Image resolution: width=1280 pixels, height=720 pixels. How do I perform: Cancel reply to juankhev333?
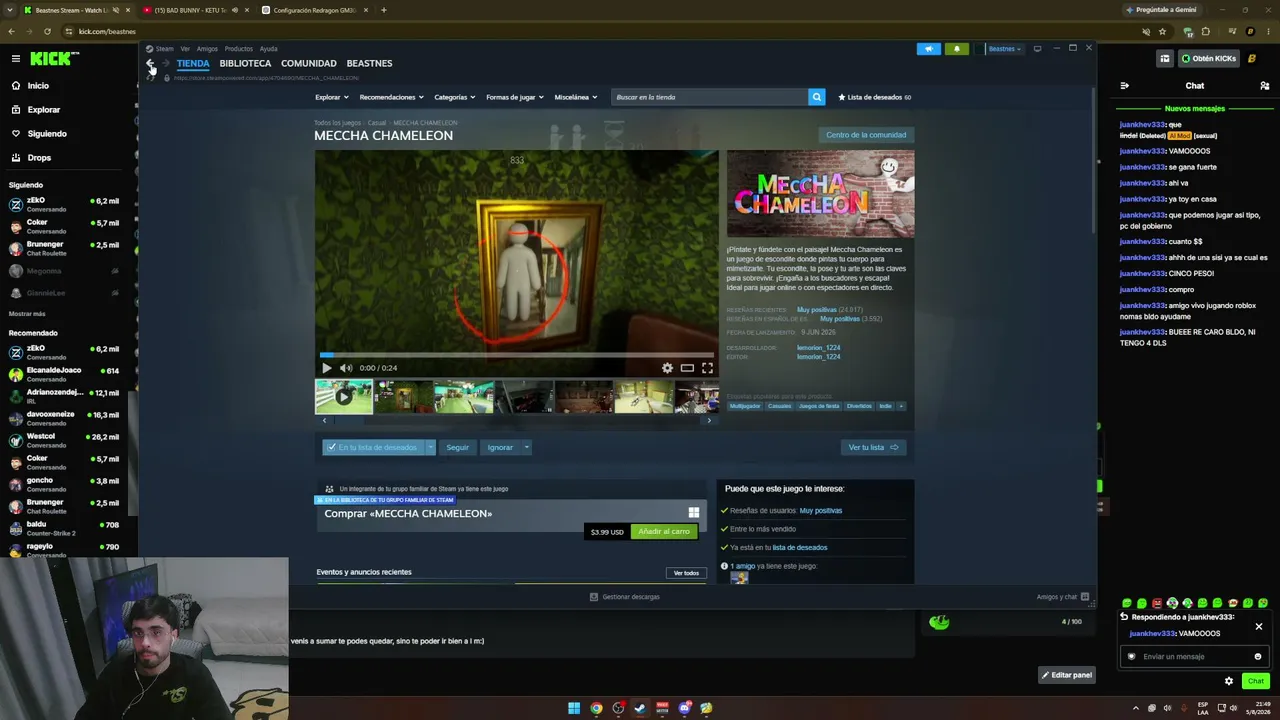pyautogui.click(x=1259, y=627)
